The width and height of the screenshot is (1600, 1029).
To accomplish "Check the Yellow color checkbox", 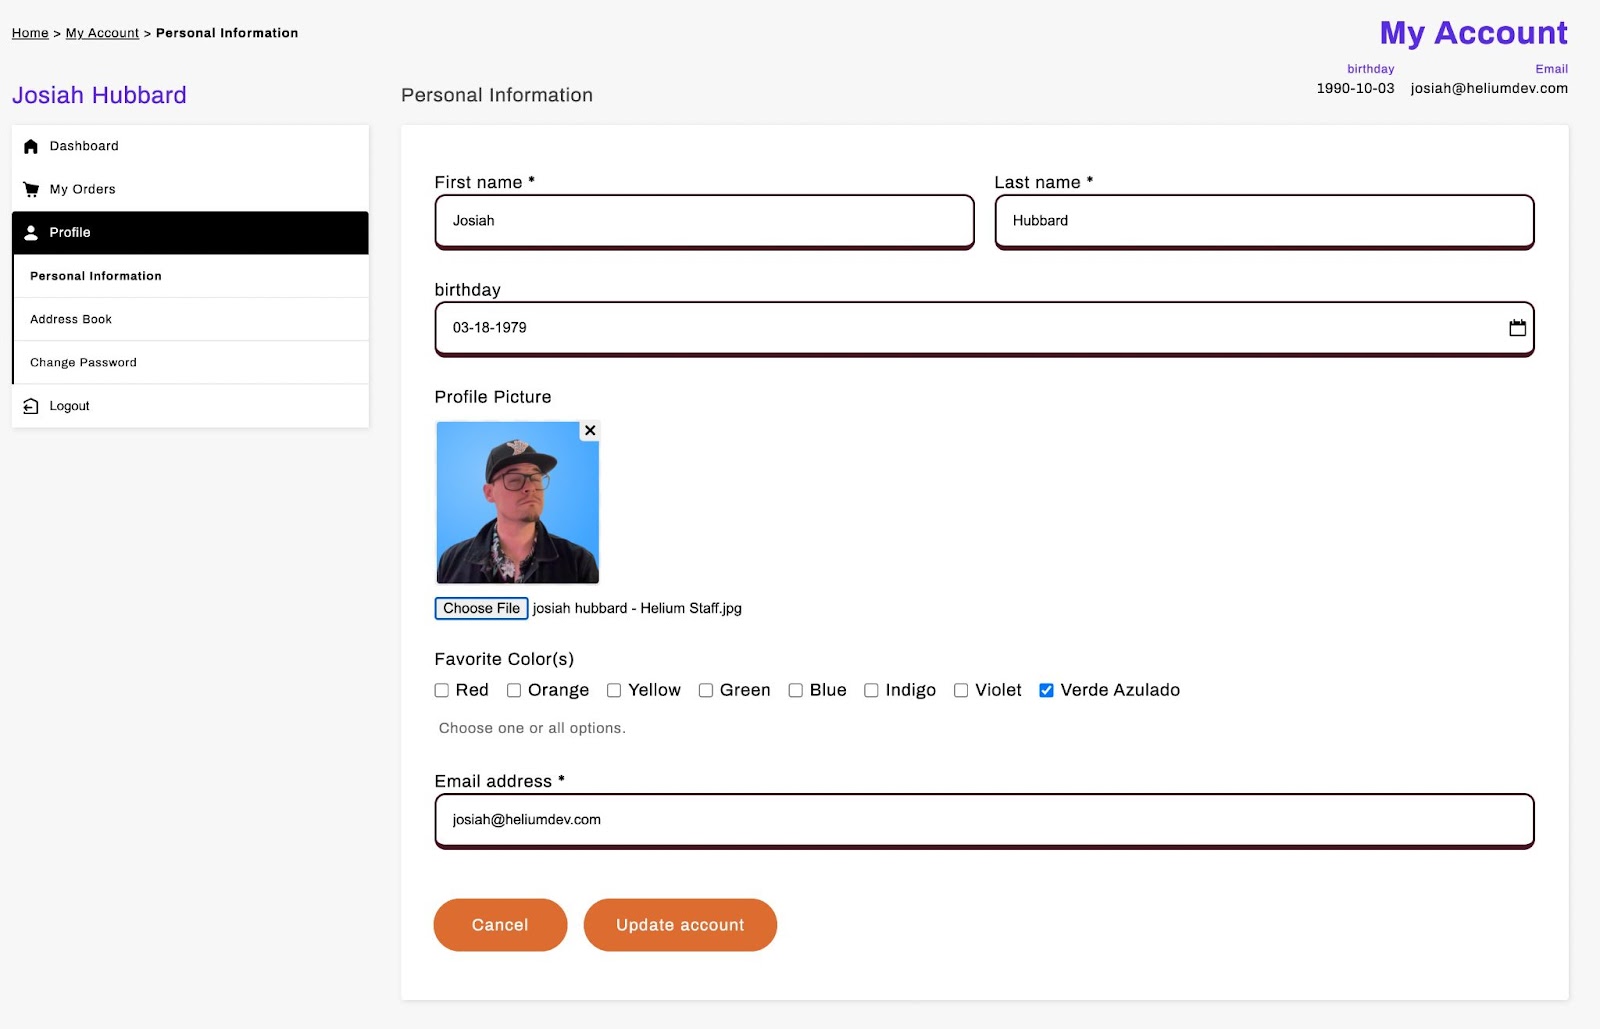I will coord(614,690).
